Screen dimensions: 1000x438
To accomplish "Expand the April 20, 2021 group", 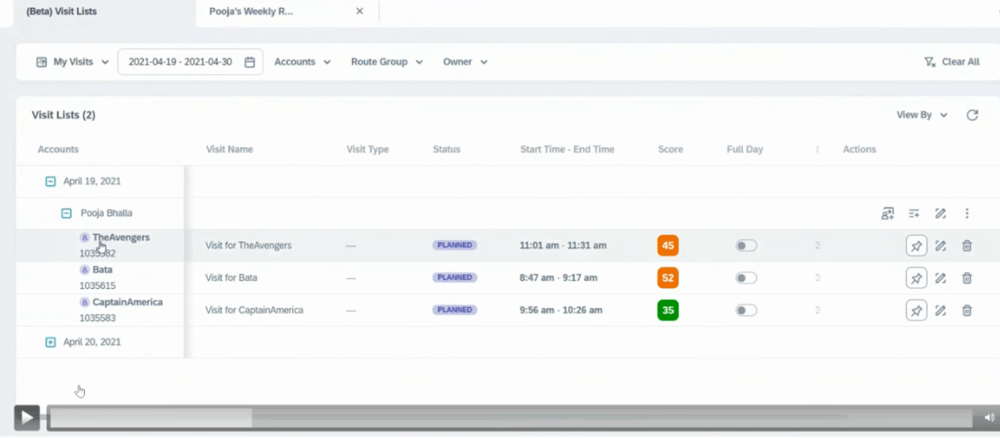I will pos(50,342).
